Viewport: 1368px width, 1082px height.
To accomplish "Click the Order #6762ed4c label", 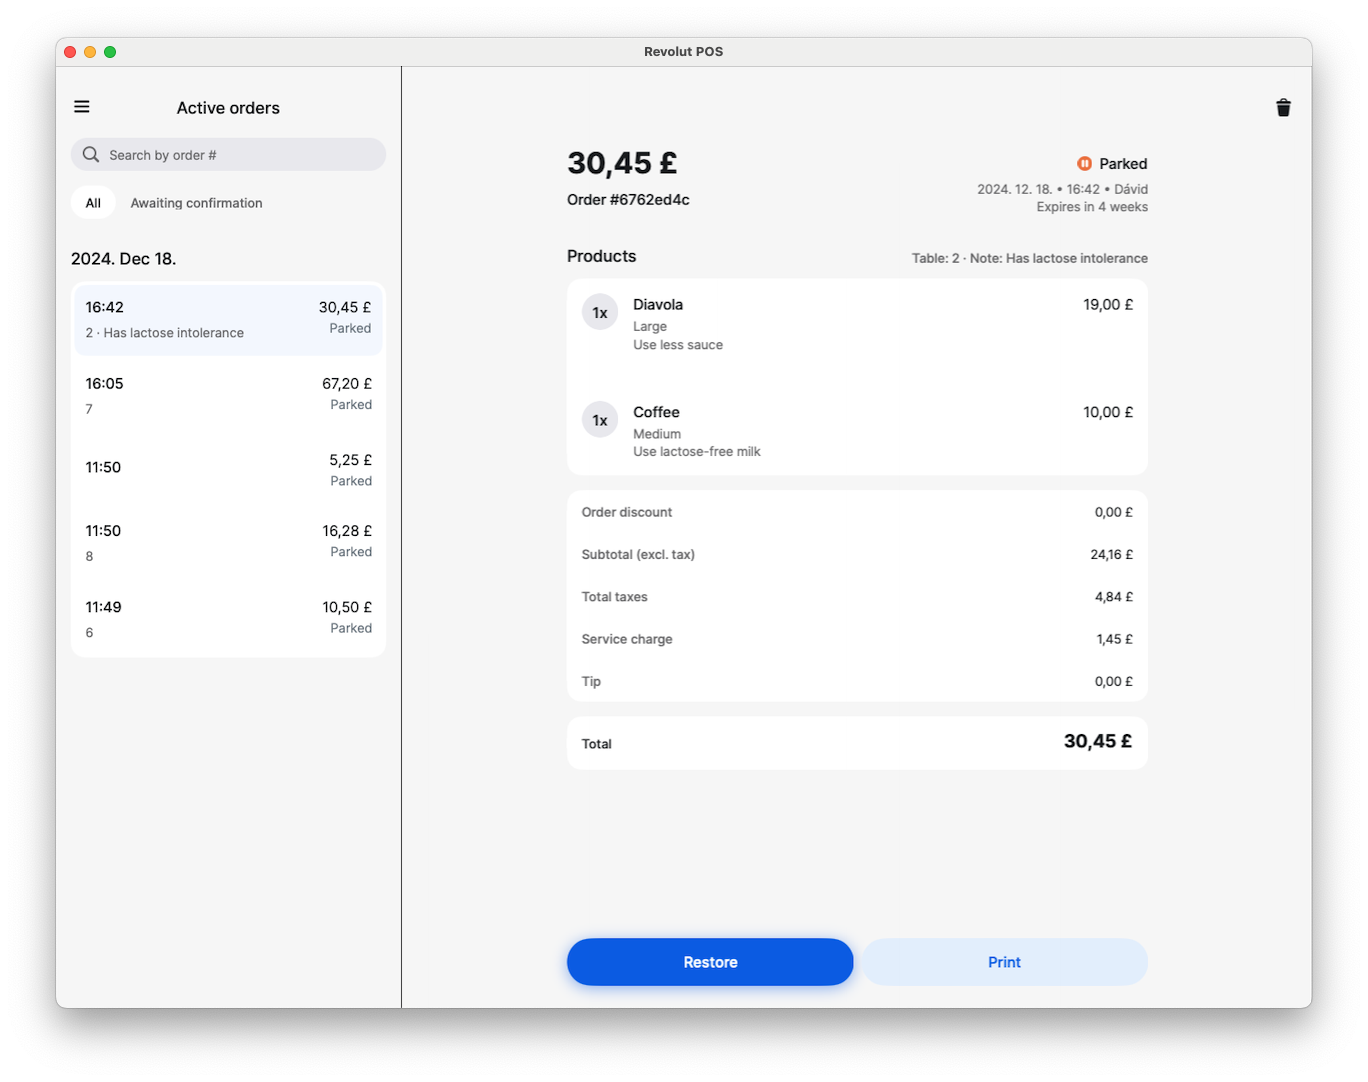I will [628, 200].
